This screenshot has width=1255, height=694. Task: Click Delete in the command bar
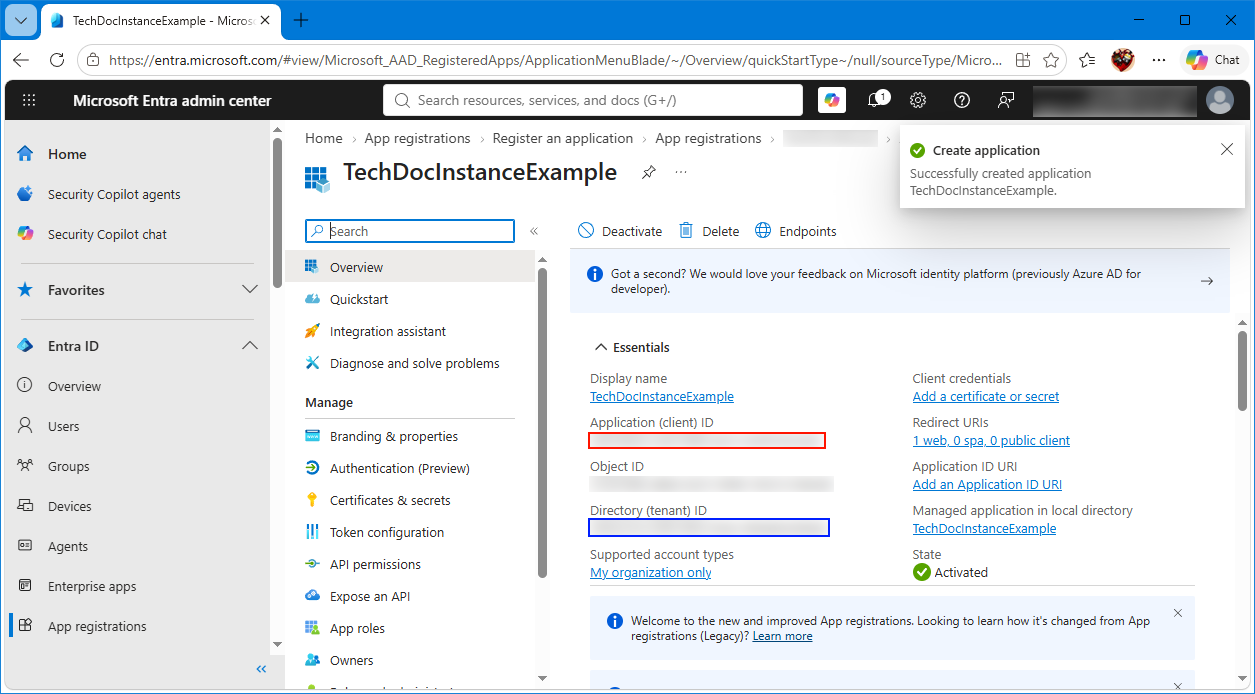[709, 231]
